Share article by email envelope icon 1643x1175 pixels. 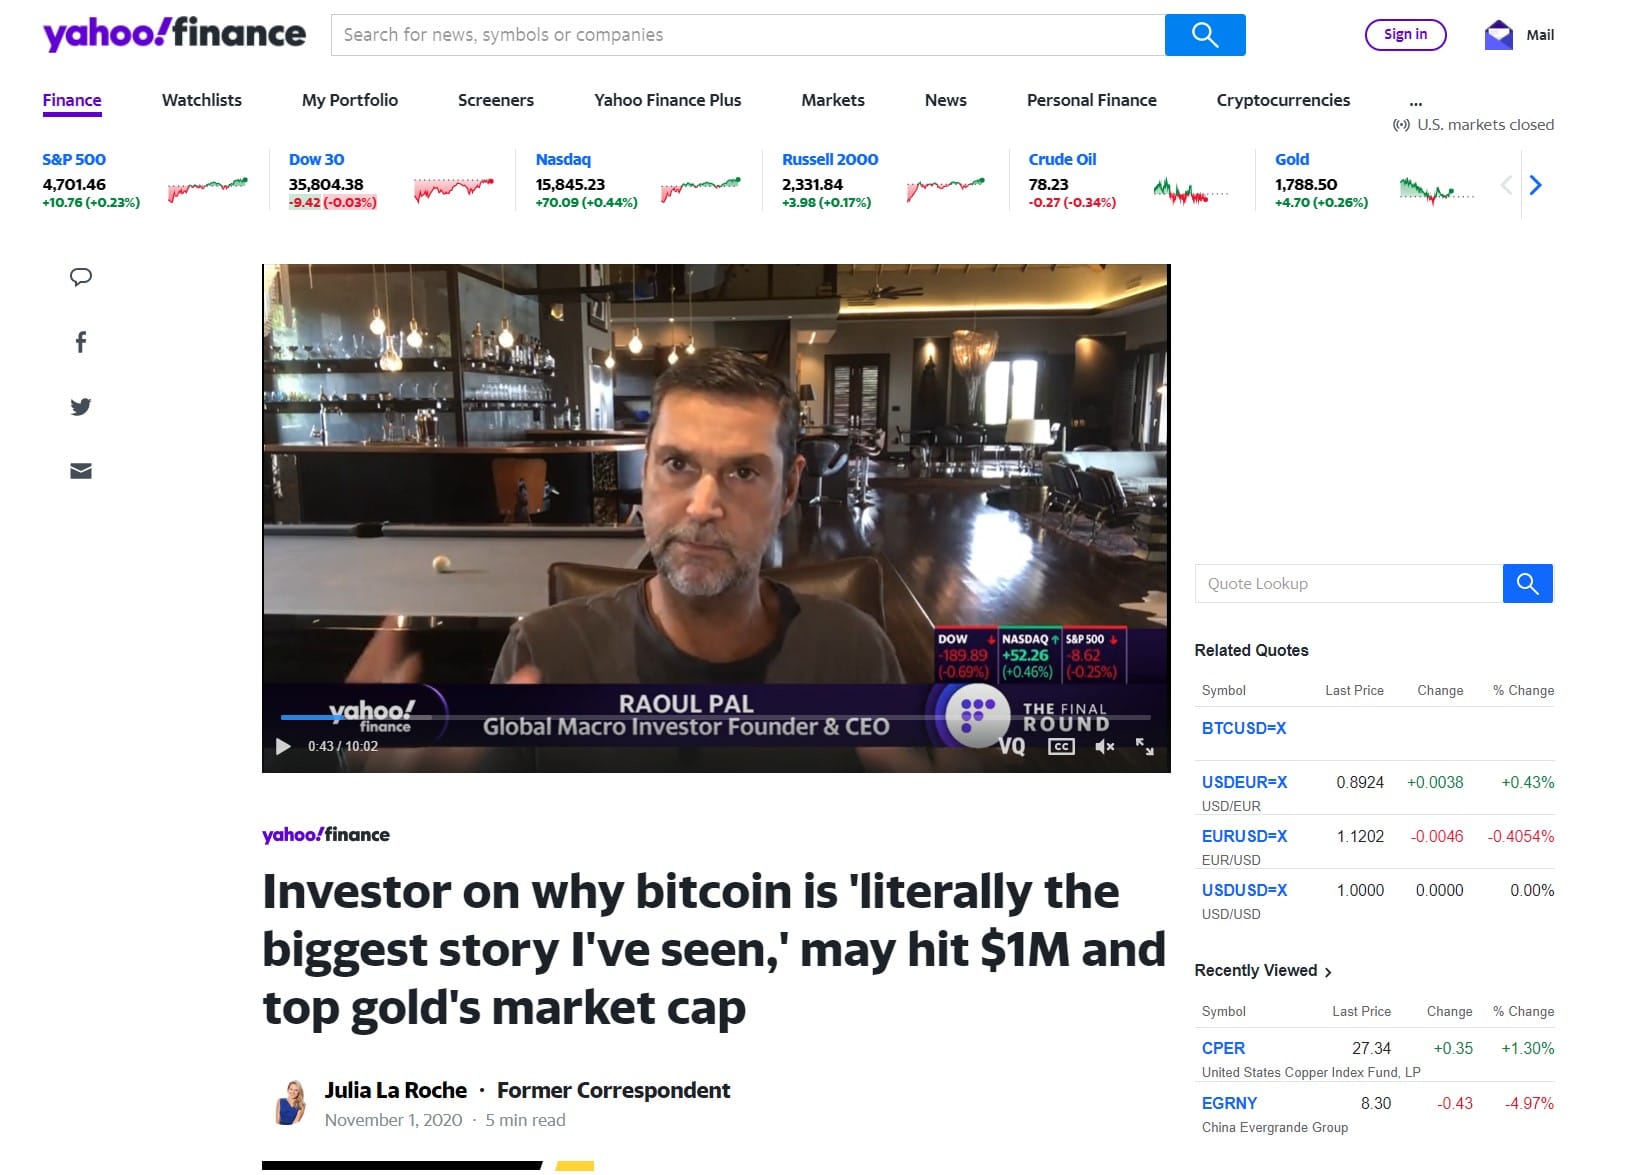[81, 471]
